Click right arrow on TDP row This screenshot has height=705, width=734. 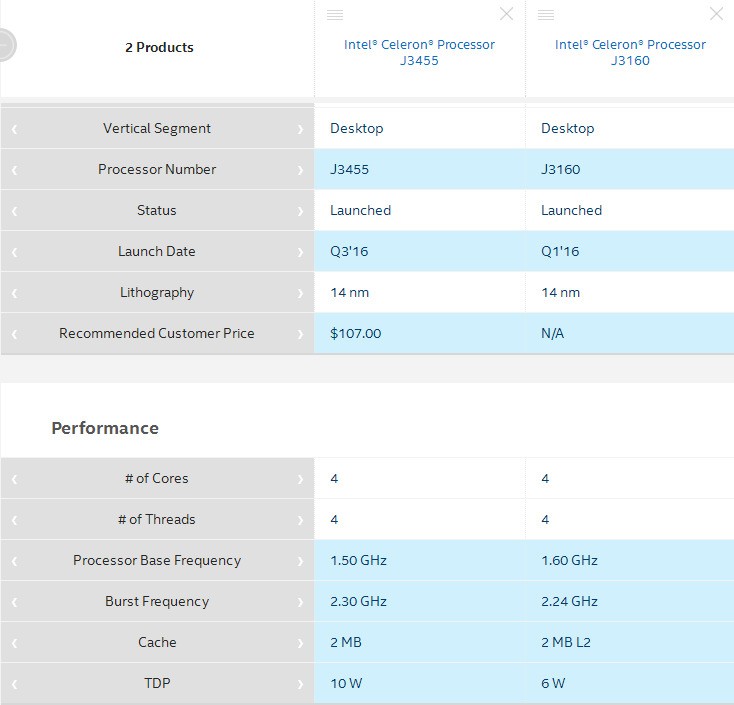click(x=300, y=684)
